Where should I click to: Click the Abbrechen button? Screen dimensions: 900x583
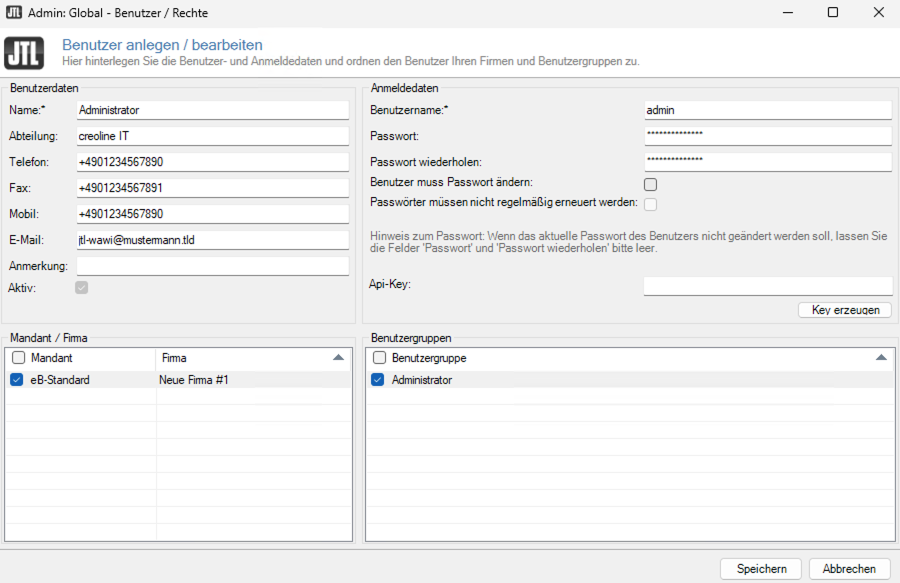tap(849, 569)
